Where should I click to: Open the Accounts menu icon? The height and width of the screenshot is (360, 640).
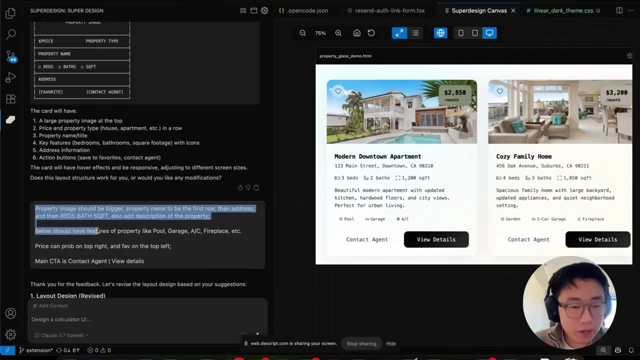[11, 313]
